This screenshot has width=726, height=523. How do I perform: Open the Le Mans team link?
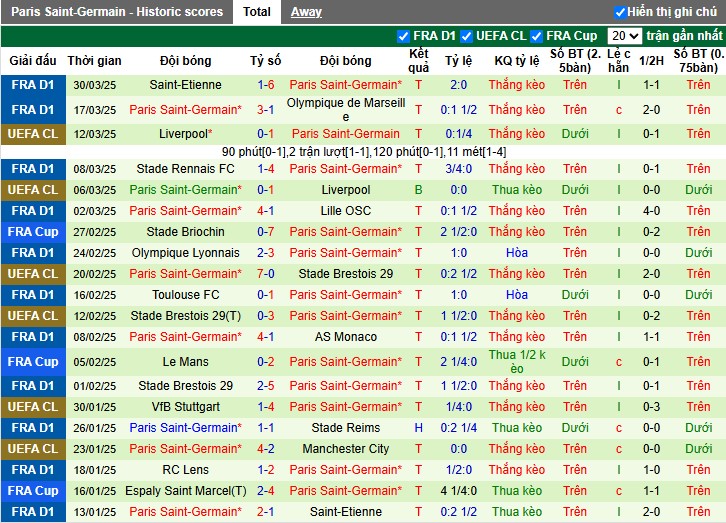point(185,361)
